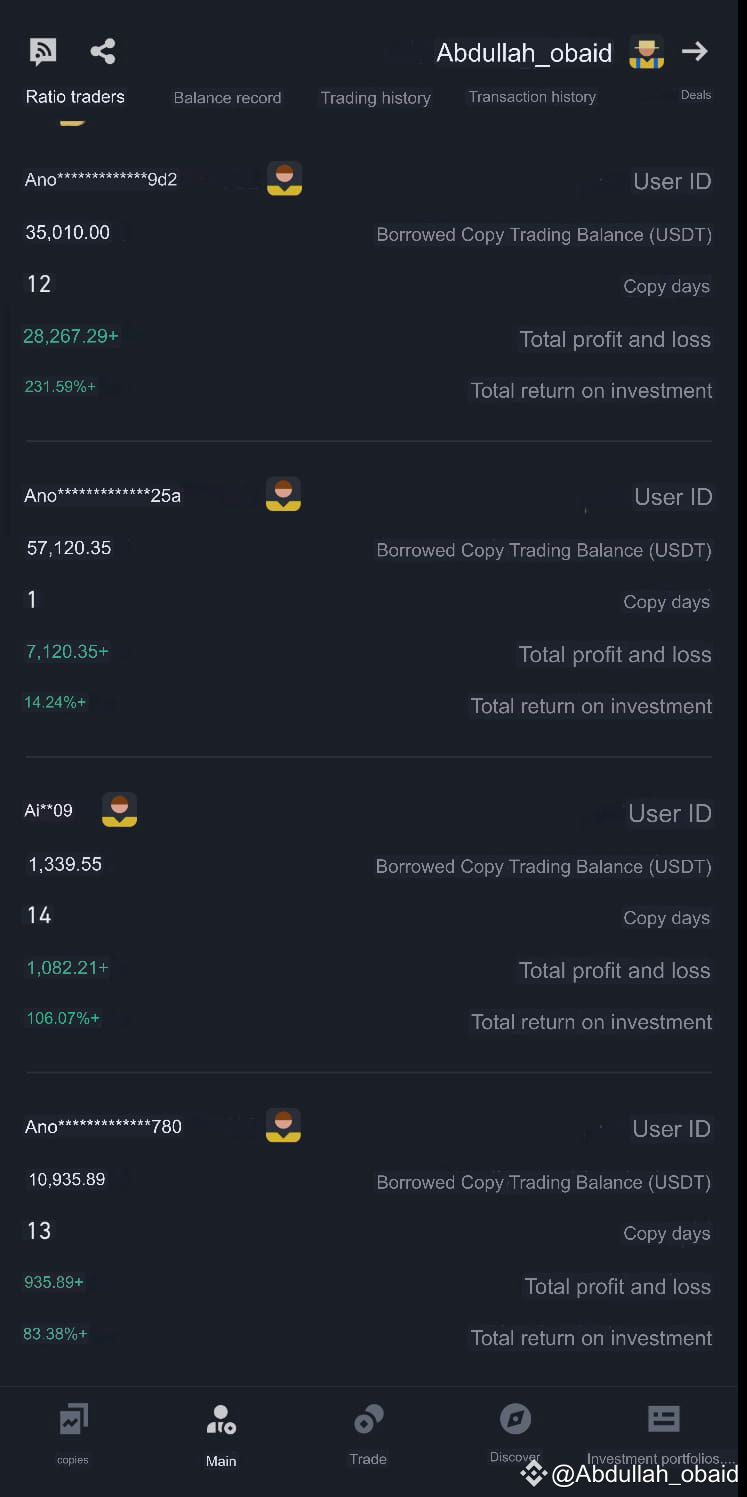
Task: Tap the arrow icon beside Abdullah_obaid
Action: coord(695,51)
